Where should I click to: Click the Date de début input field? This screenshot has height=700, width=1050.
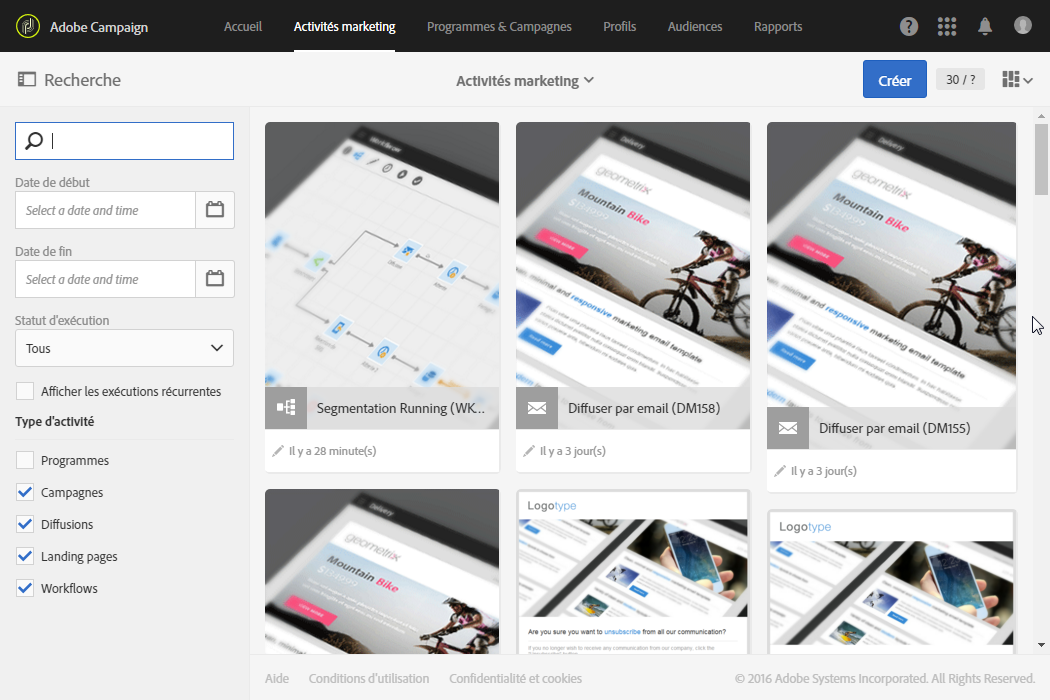click(105, 210)
